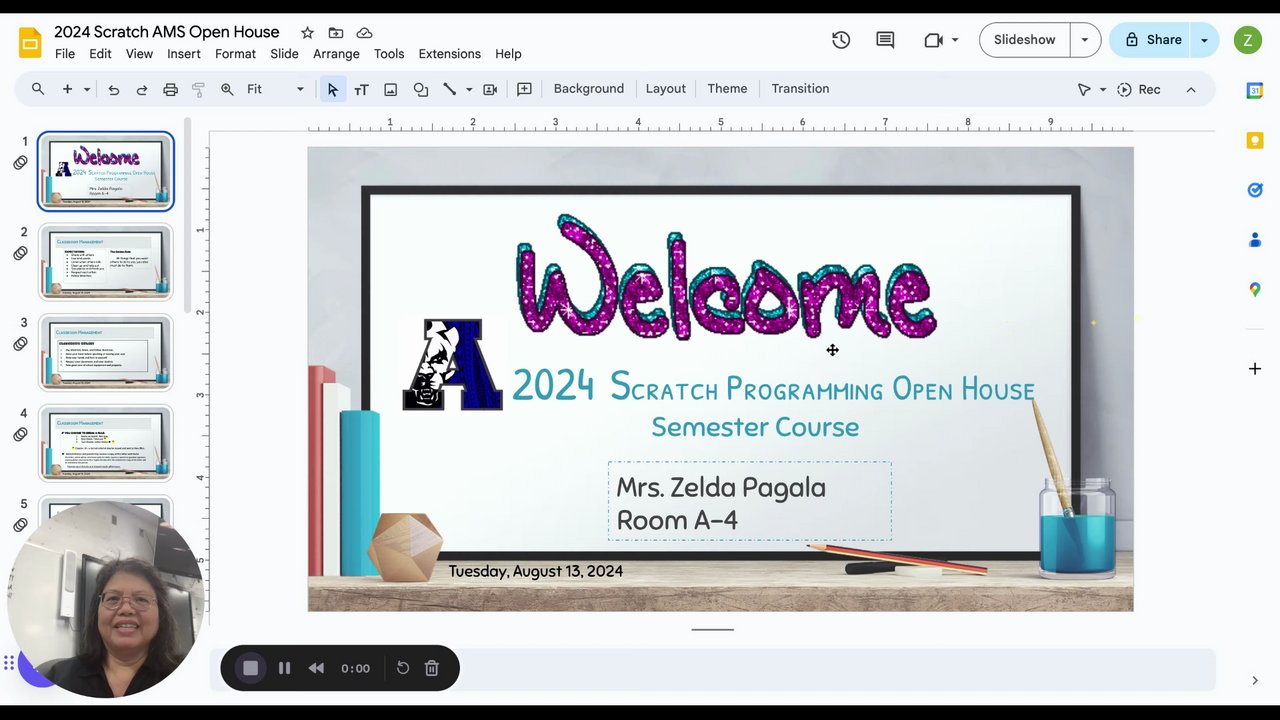Collapse the toolbar with up chevron

(1190, 89)
